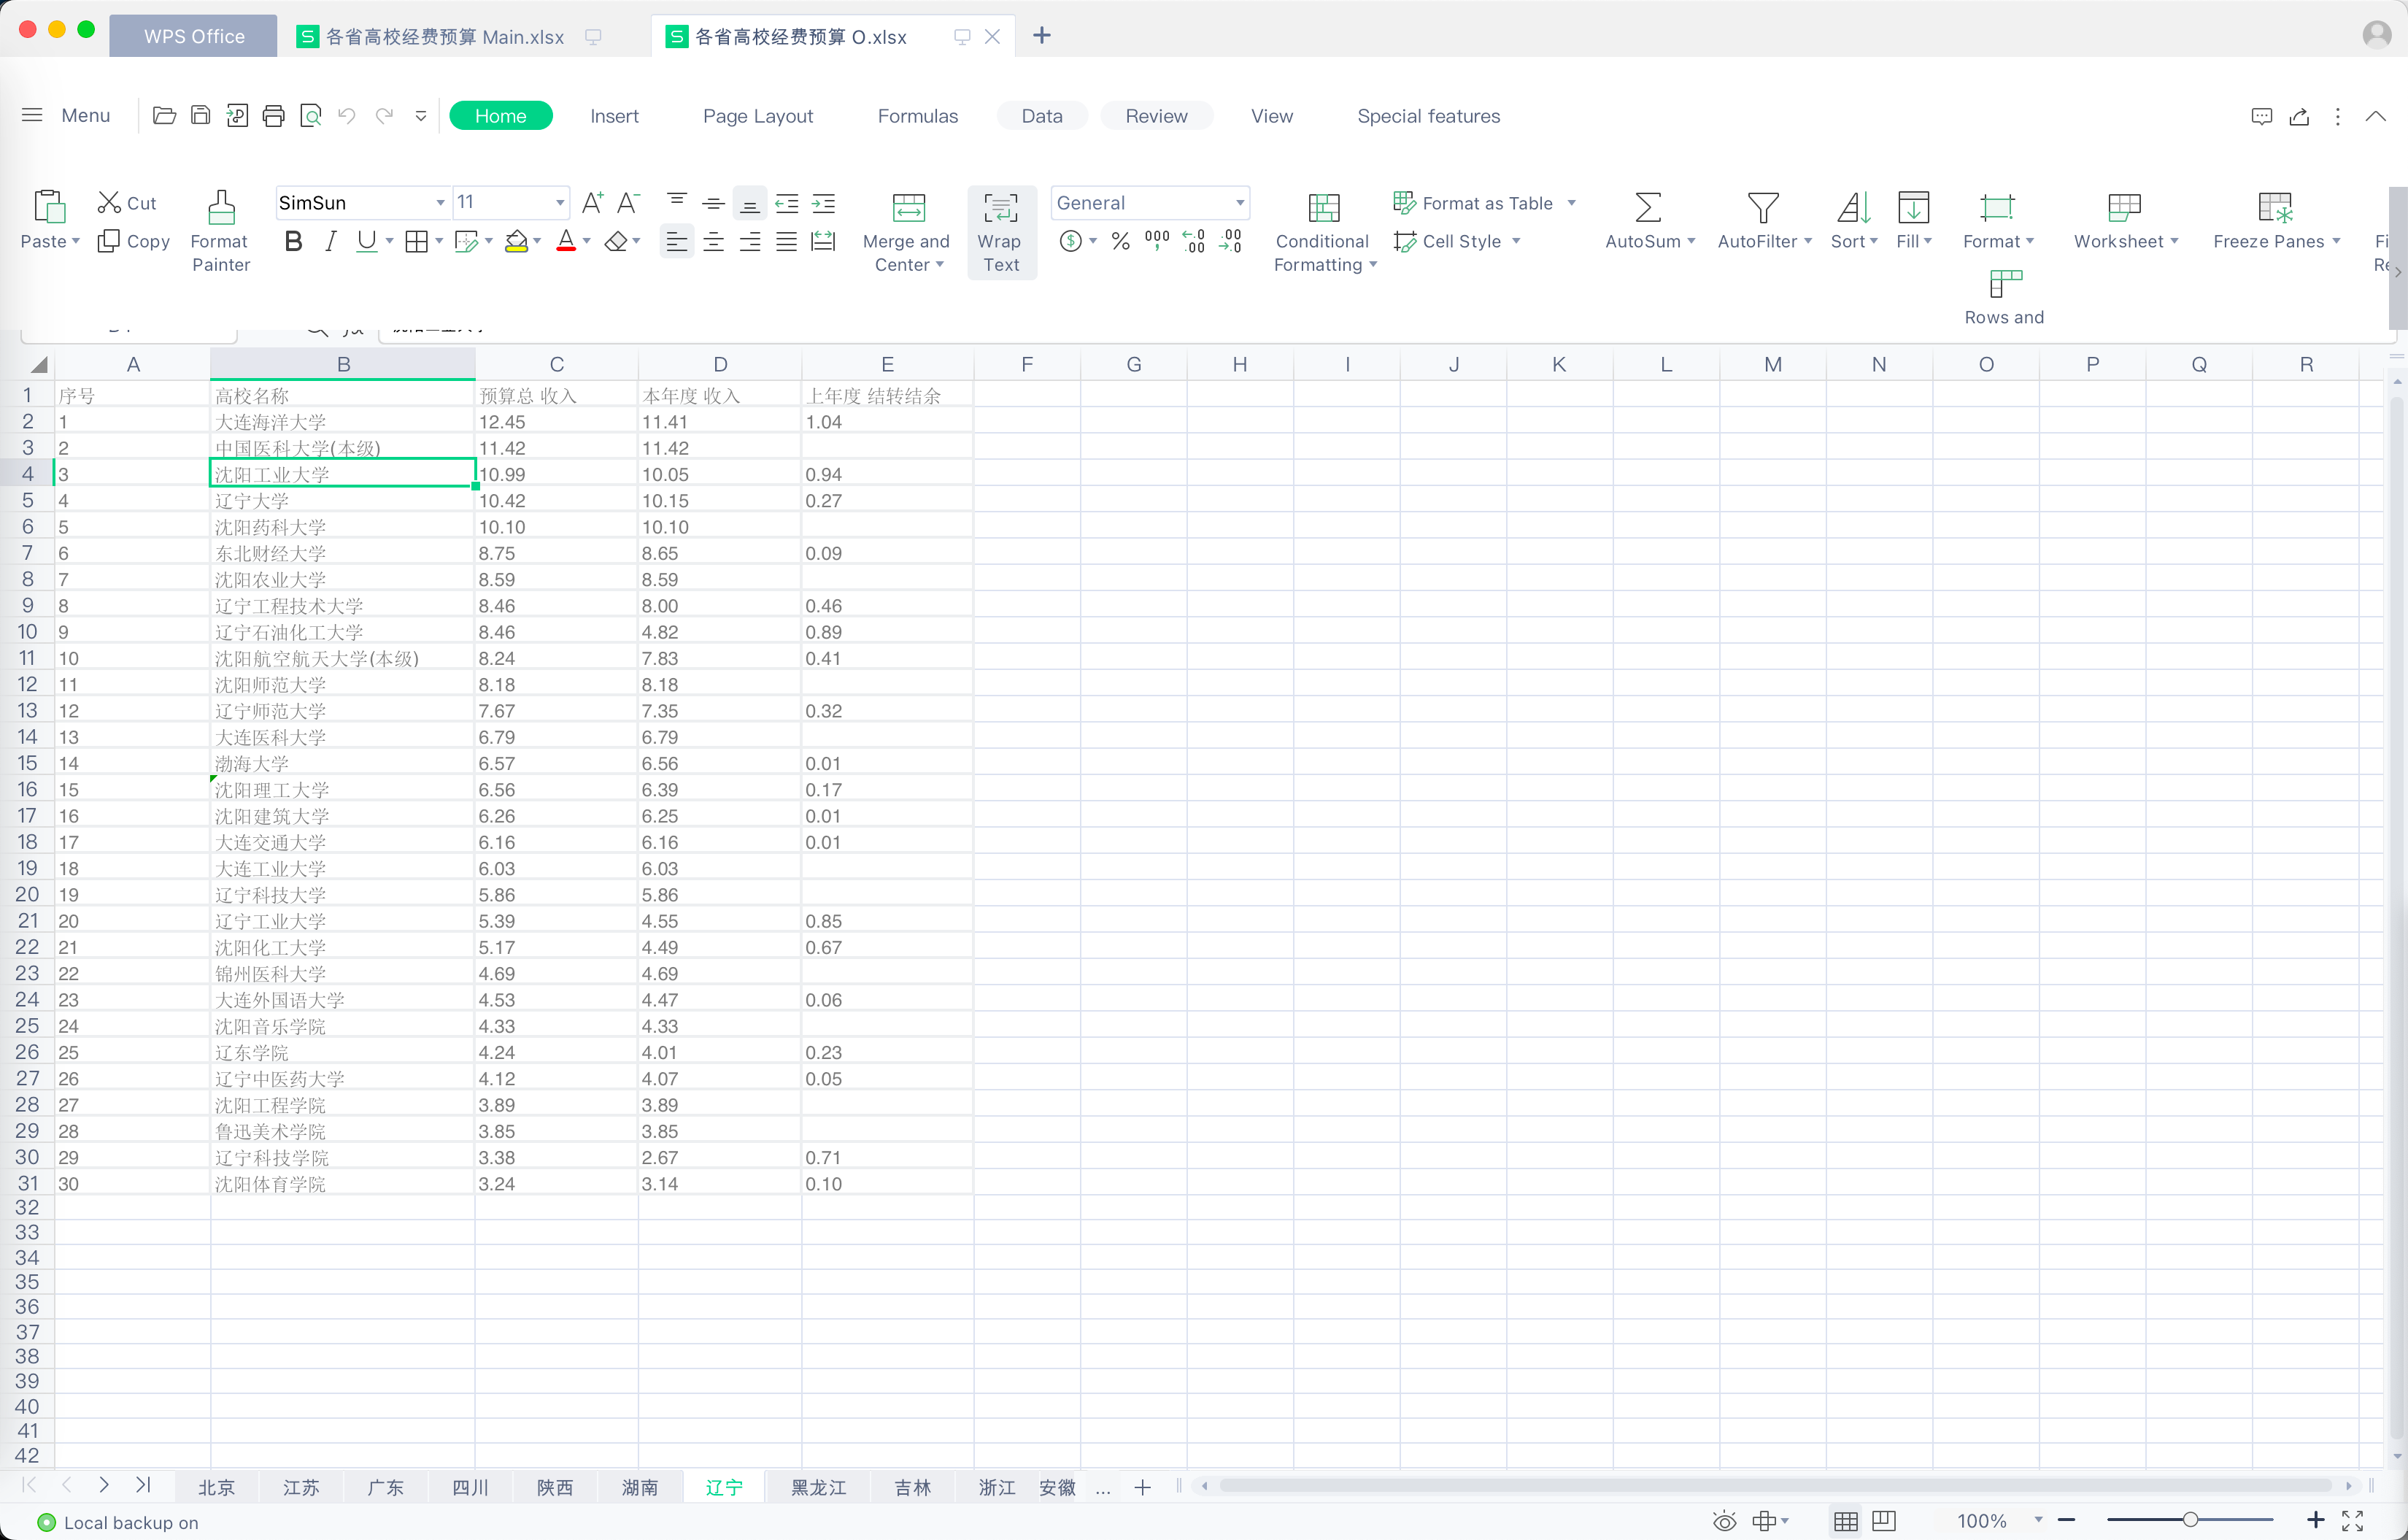Click the Decrease Indent icon
The height and width of the screenshot is (1540, 2408).
(787, 204)
